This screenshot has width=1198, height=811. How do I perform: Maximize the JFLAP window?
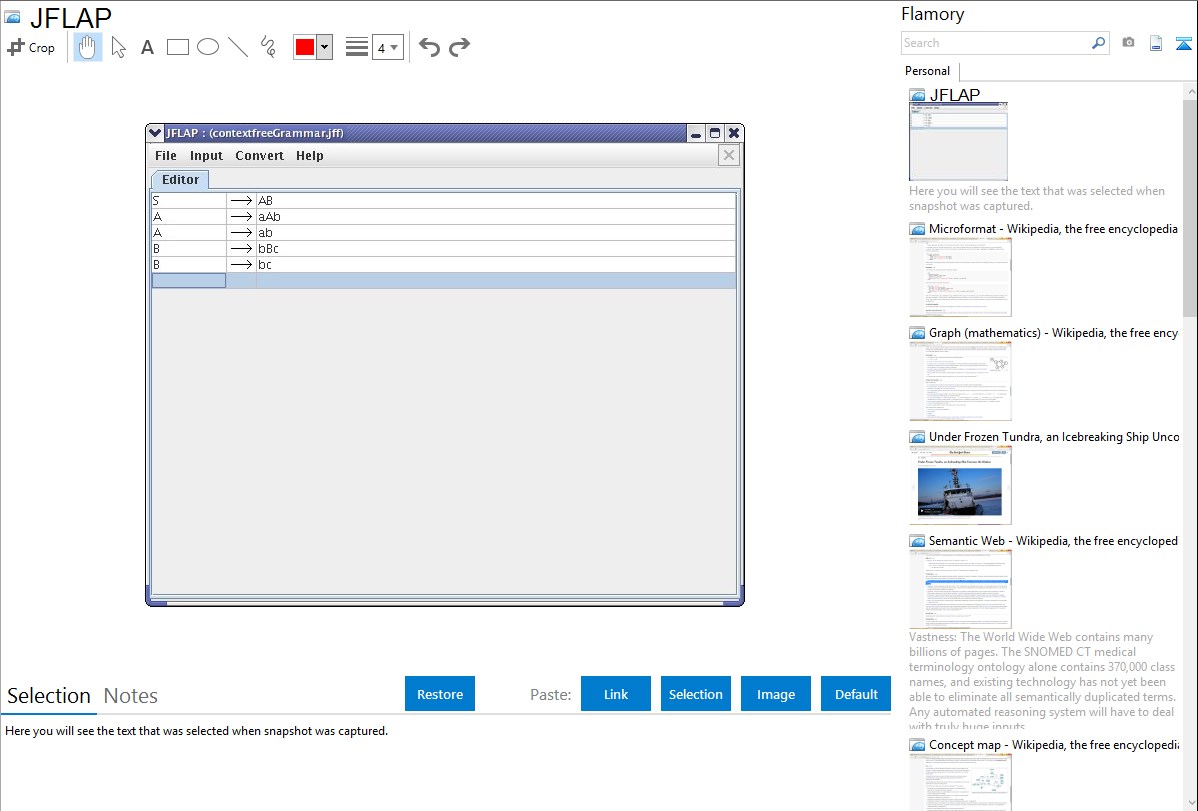pyautogui.click(x=715, y=133)
